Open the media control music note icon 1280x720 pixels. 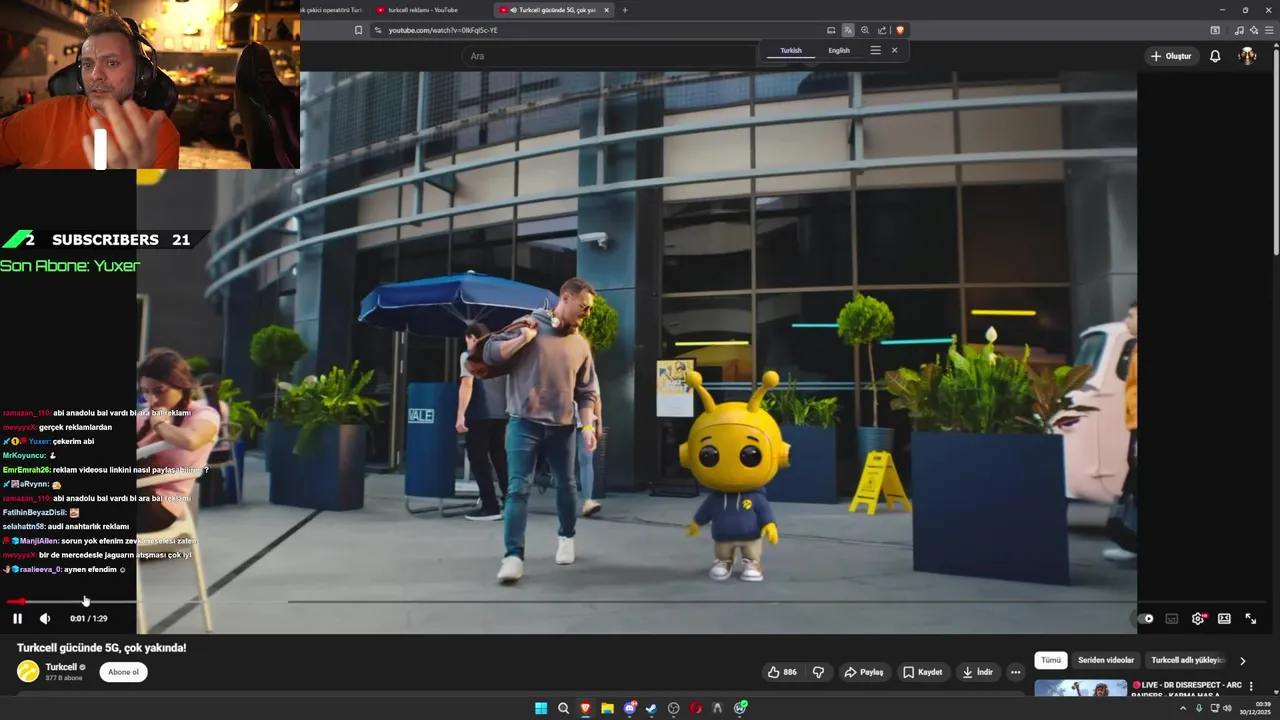1240,30
